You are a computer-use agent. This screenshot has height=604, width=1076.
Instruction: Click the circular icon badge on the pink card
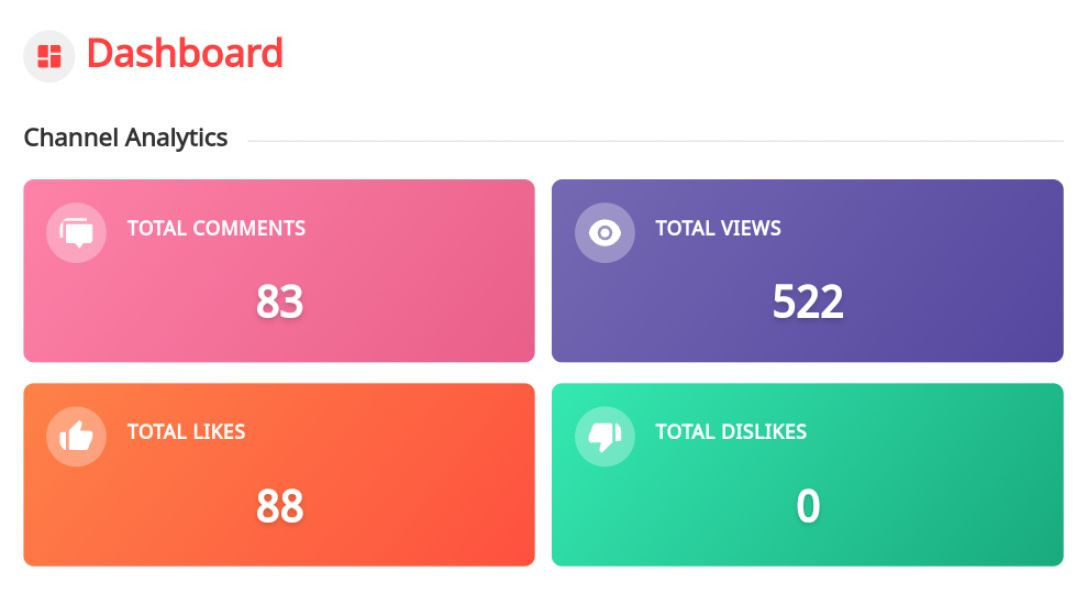[x=75, y=232]
